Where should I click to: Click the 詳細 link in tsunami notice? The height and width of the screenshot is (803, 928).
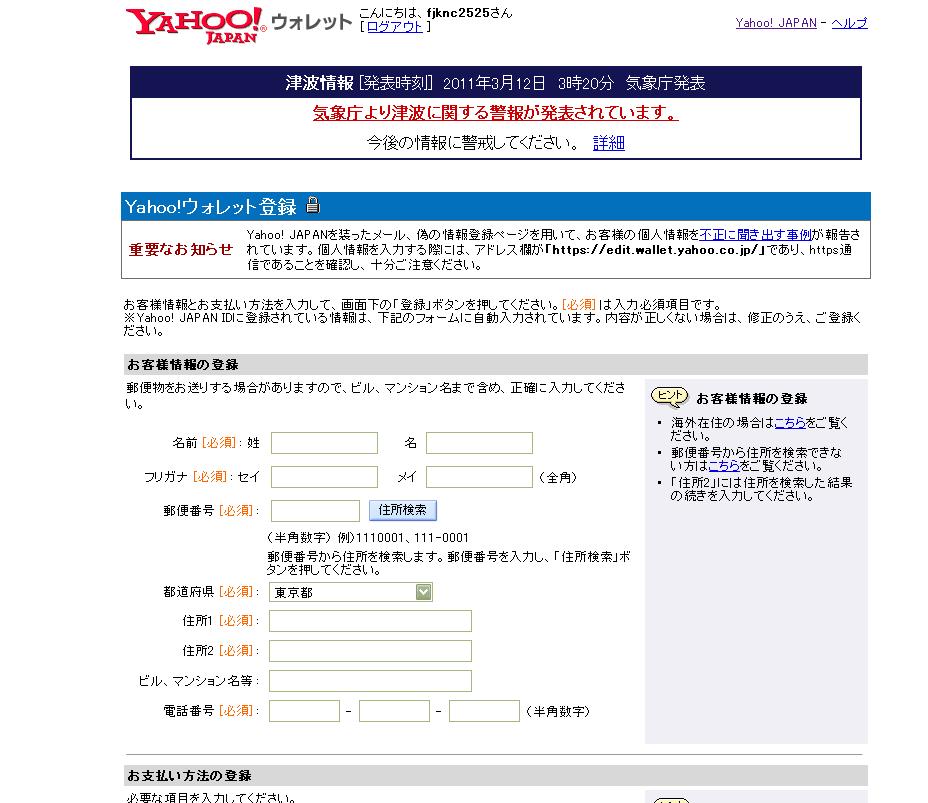609,143
